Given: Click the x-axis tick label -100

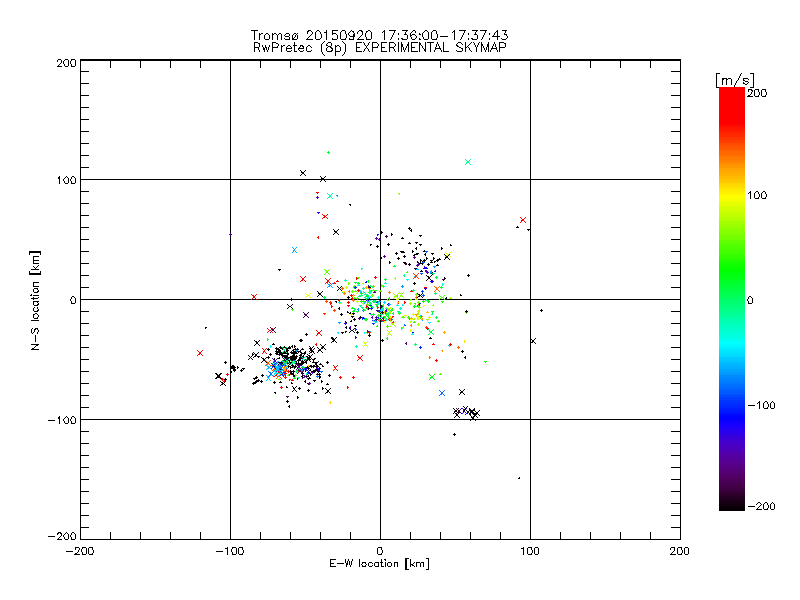Looking at the screenshot, I should coord(230,551).
